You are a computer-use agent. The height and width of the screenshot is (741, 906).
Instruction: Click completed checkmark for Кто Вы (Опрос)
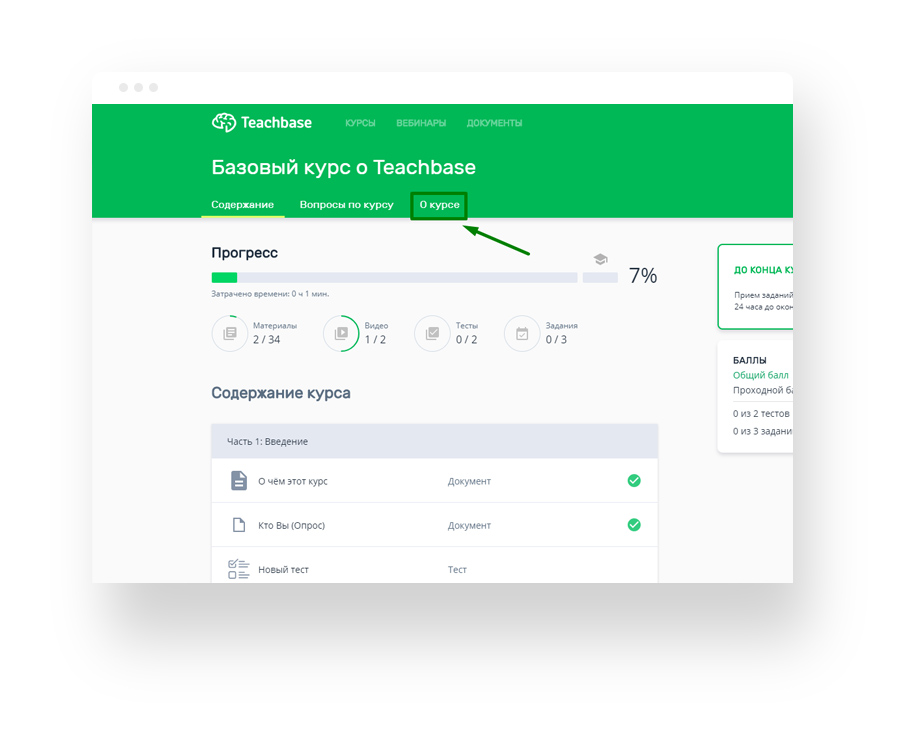click(634, 525)
